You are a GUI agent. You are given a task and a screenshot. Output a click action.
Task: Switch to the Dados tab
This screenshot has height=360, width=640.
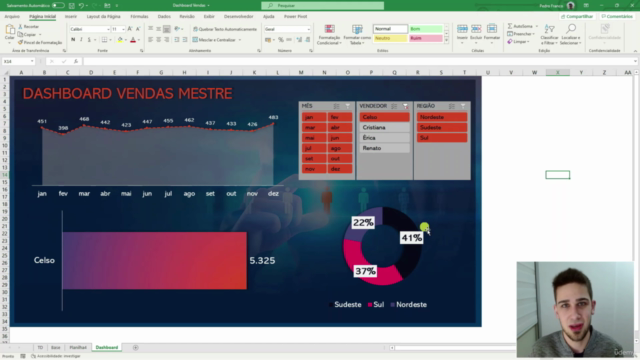coord(164,16)
